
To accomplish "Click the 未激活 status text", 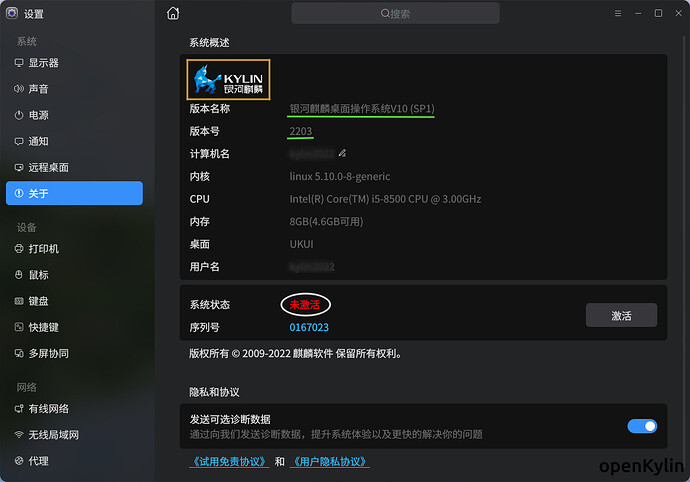I will point(305,305).
